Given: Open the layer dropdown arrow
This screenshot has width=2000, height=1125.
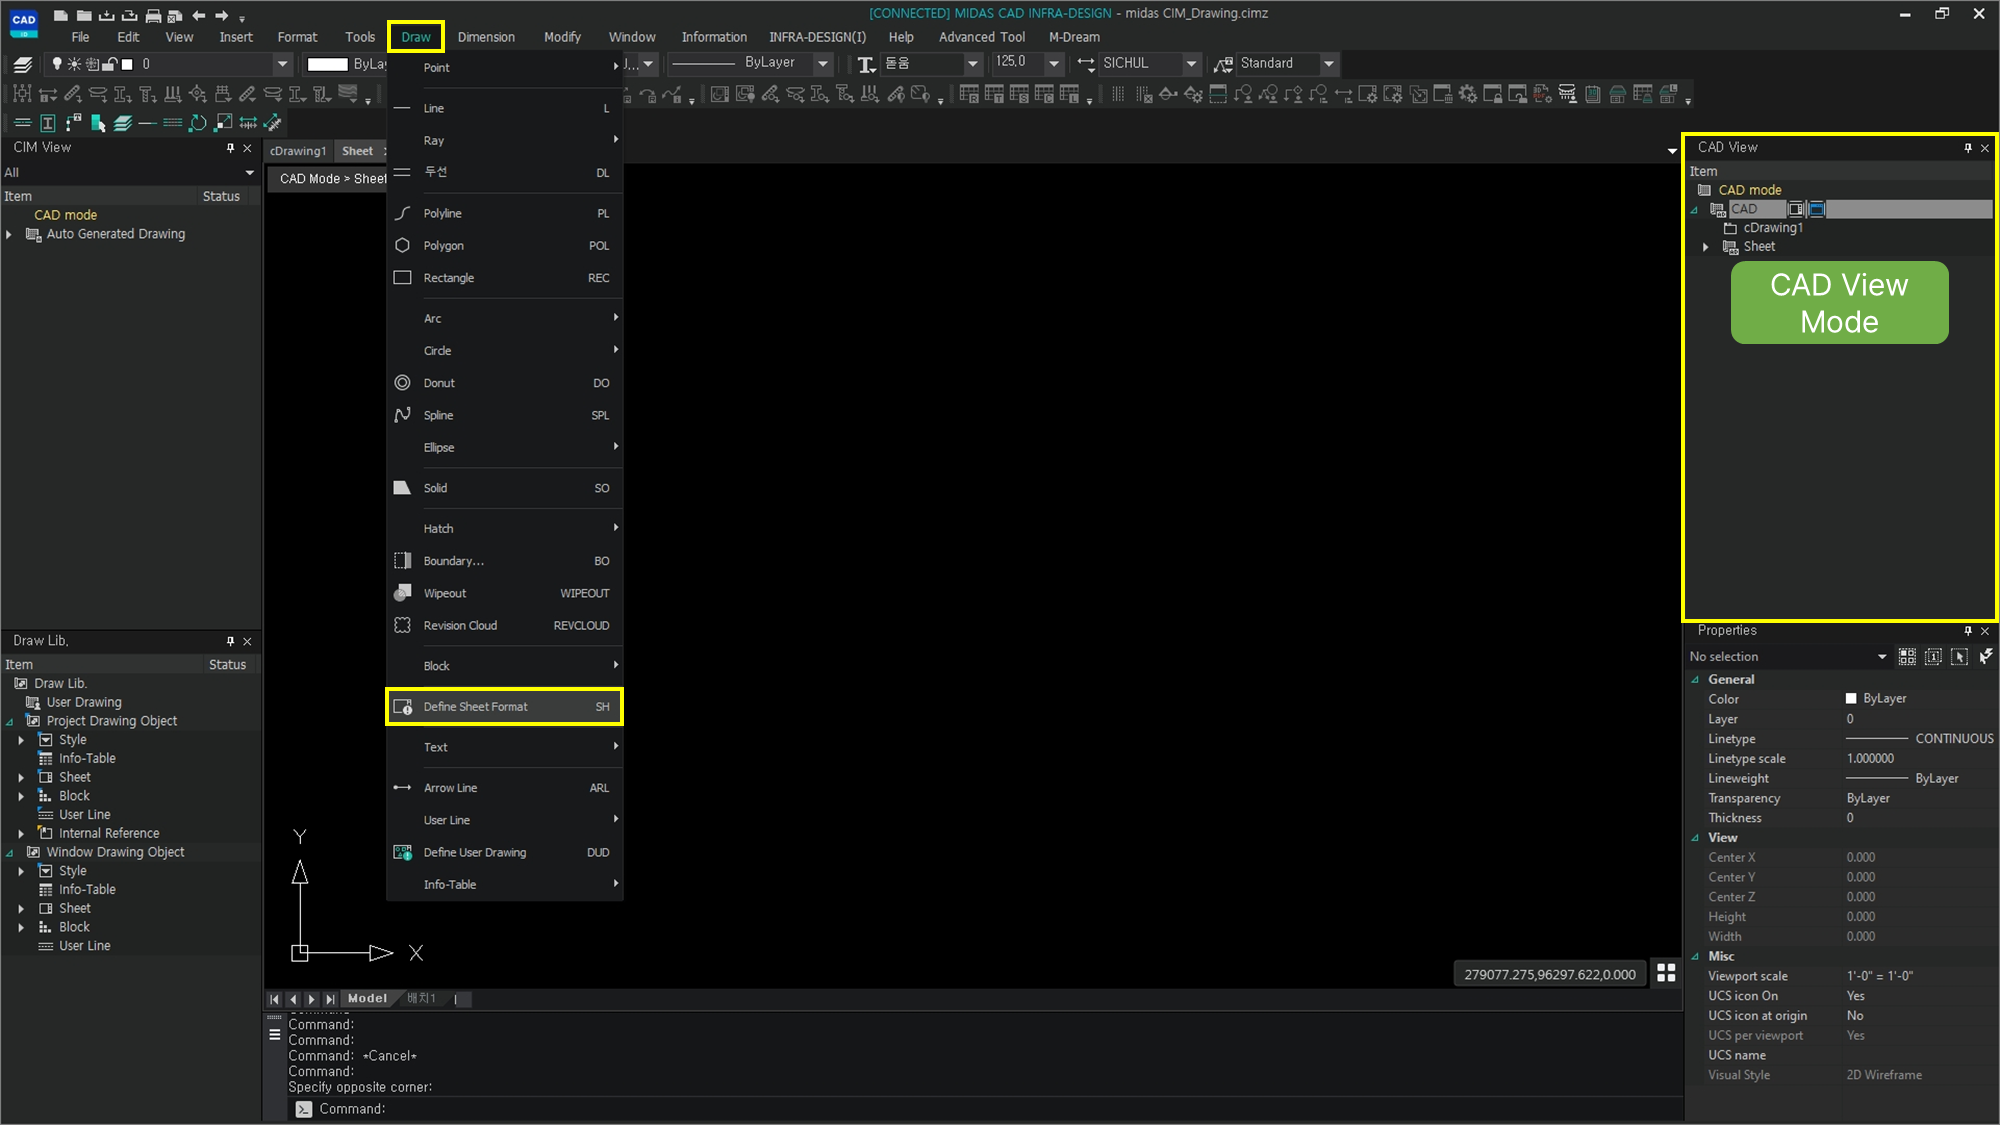Looking at the screenshot, I should click(282, 64).
